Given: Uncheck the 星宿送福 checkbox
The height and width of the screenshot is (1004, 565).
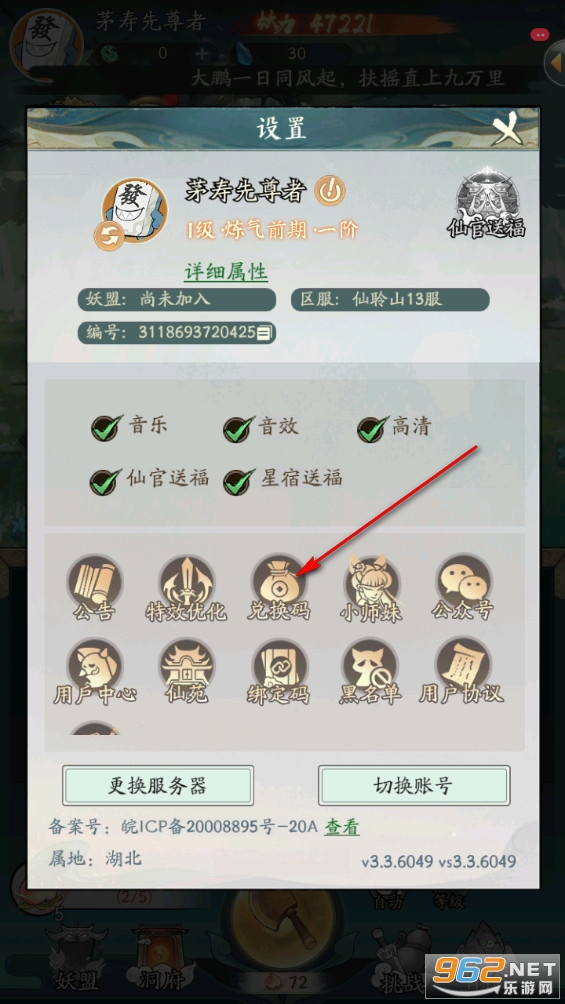Looking at the screenshot, I should 239,480.
